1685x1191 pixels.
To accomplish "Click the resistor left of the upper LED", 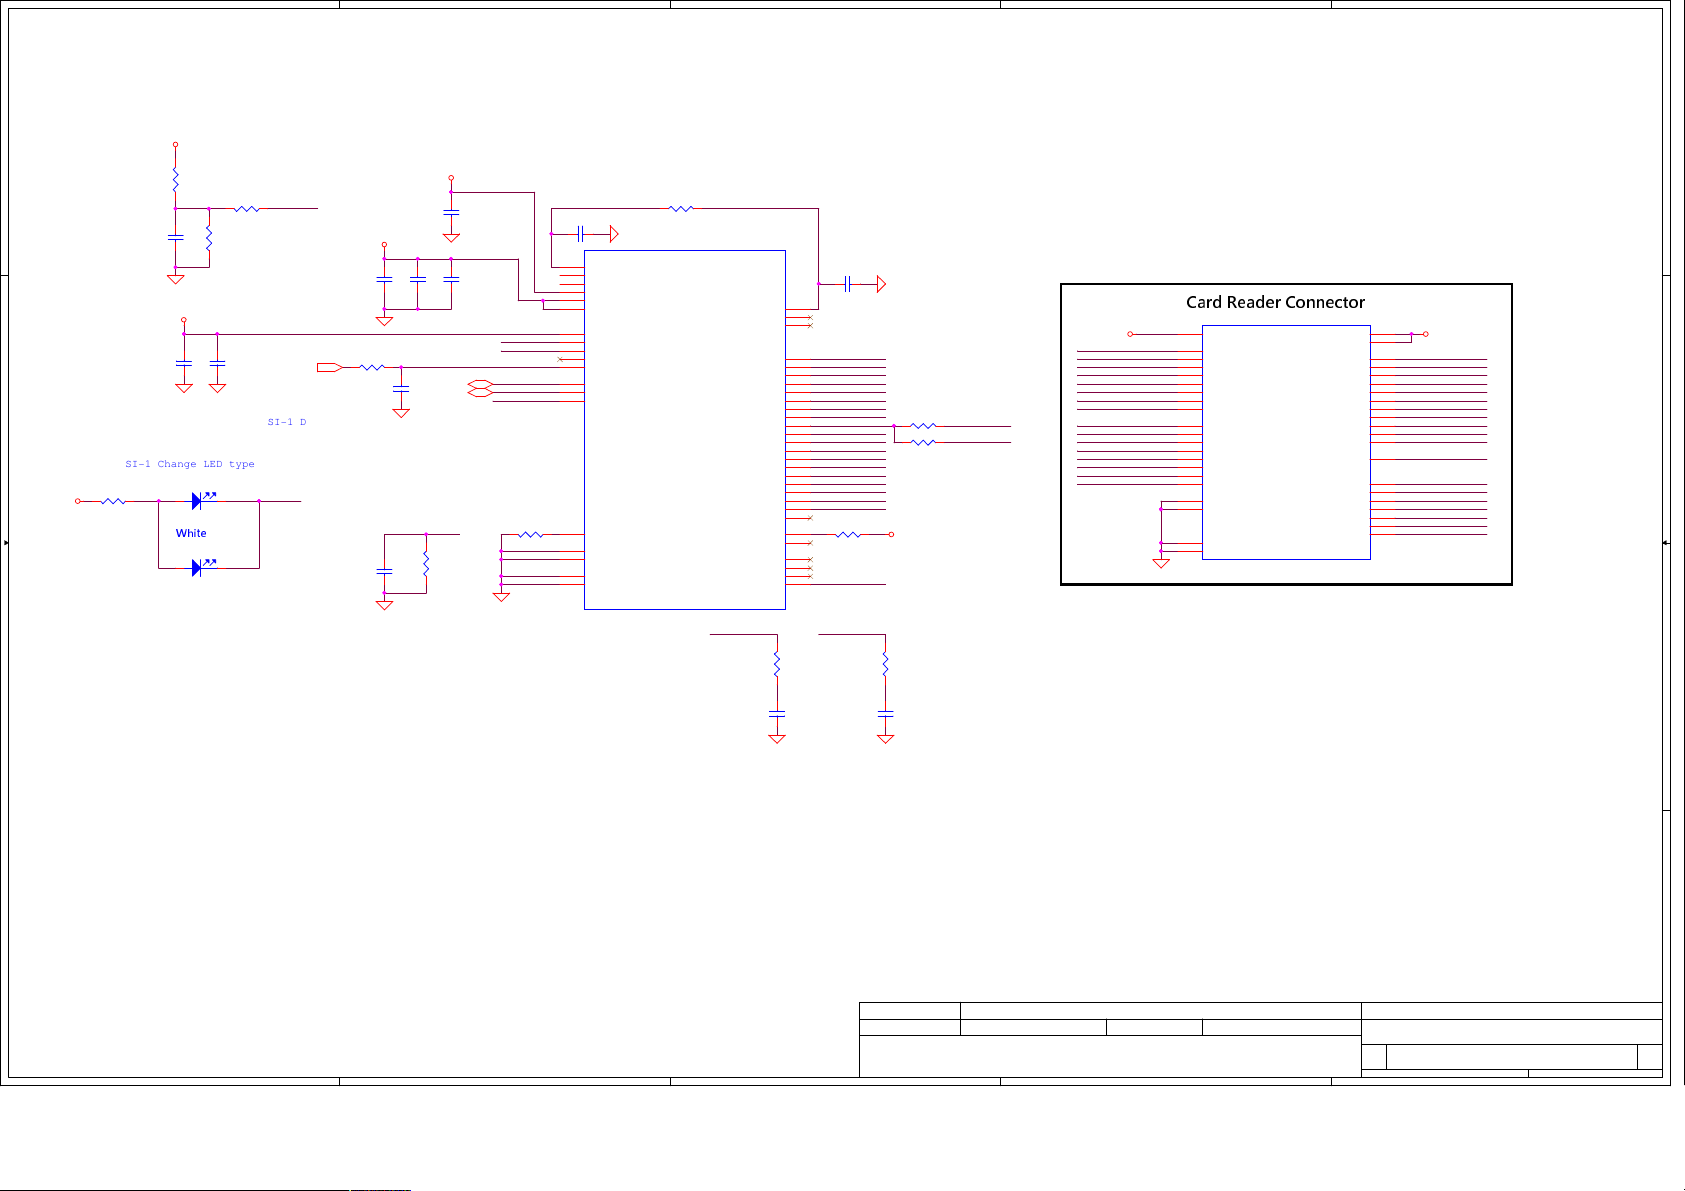I will click(113, 501).
